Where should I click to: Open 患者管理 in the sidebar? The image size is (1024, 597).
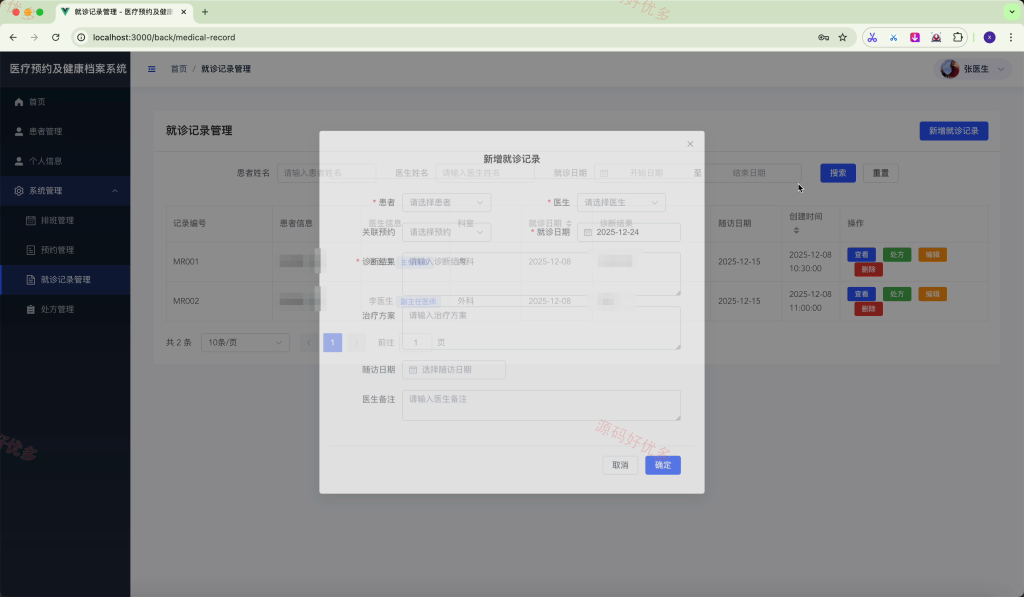[65, 131]
